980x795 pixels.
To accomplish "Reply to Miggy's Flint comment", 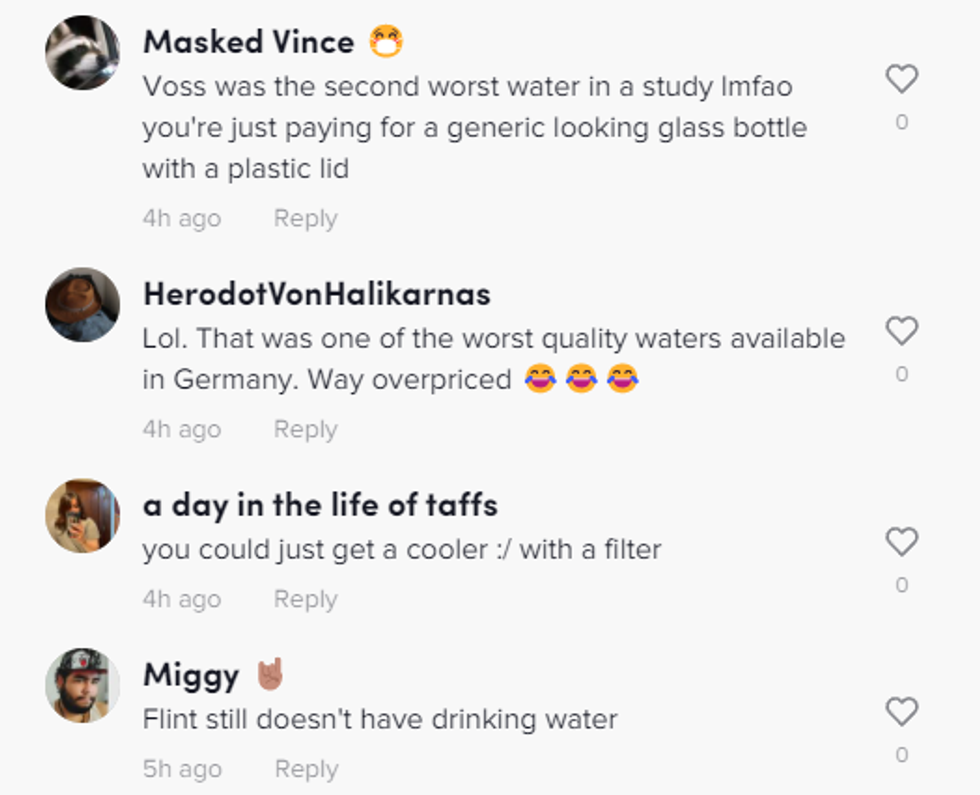I will [306, 770].
